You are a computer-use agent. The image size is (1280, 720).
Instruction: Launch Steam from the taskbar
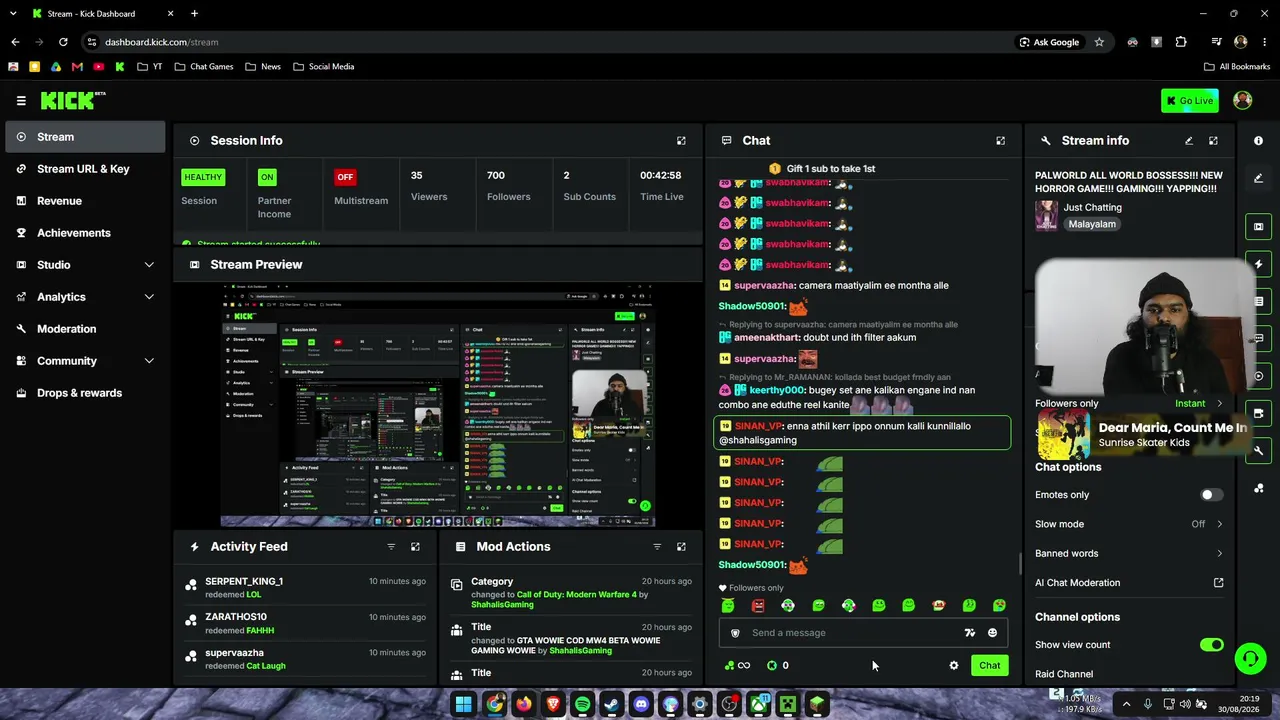[x=612, y=704]
